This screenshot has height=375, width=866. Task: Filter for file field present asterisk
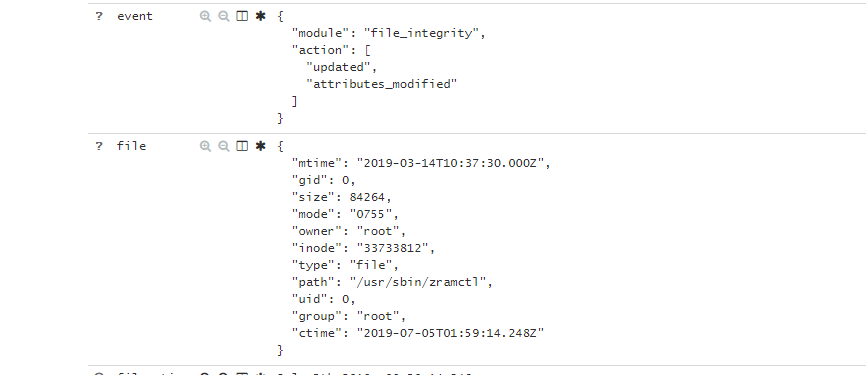point(260,146)
